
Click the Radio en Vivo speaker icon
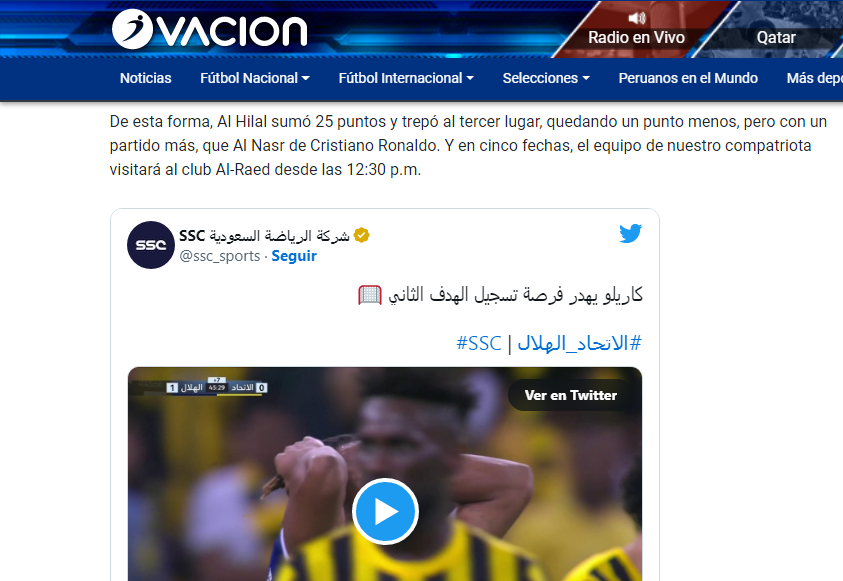(x=637, y=18)
